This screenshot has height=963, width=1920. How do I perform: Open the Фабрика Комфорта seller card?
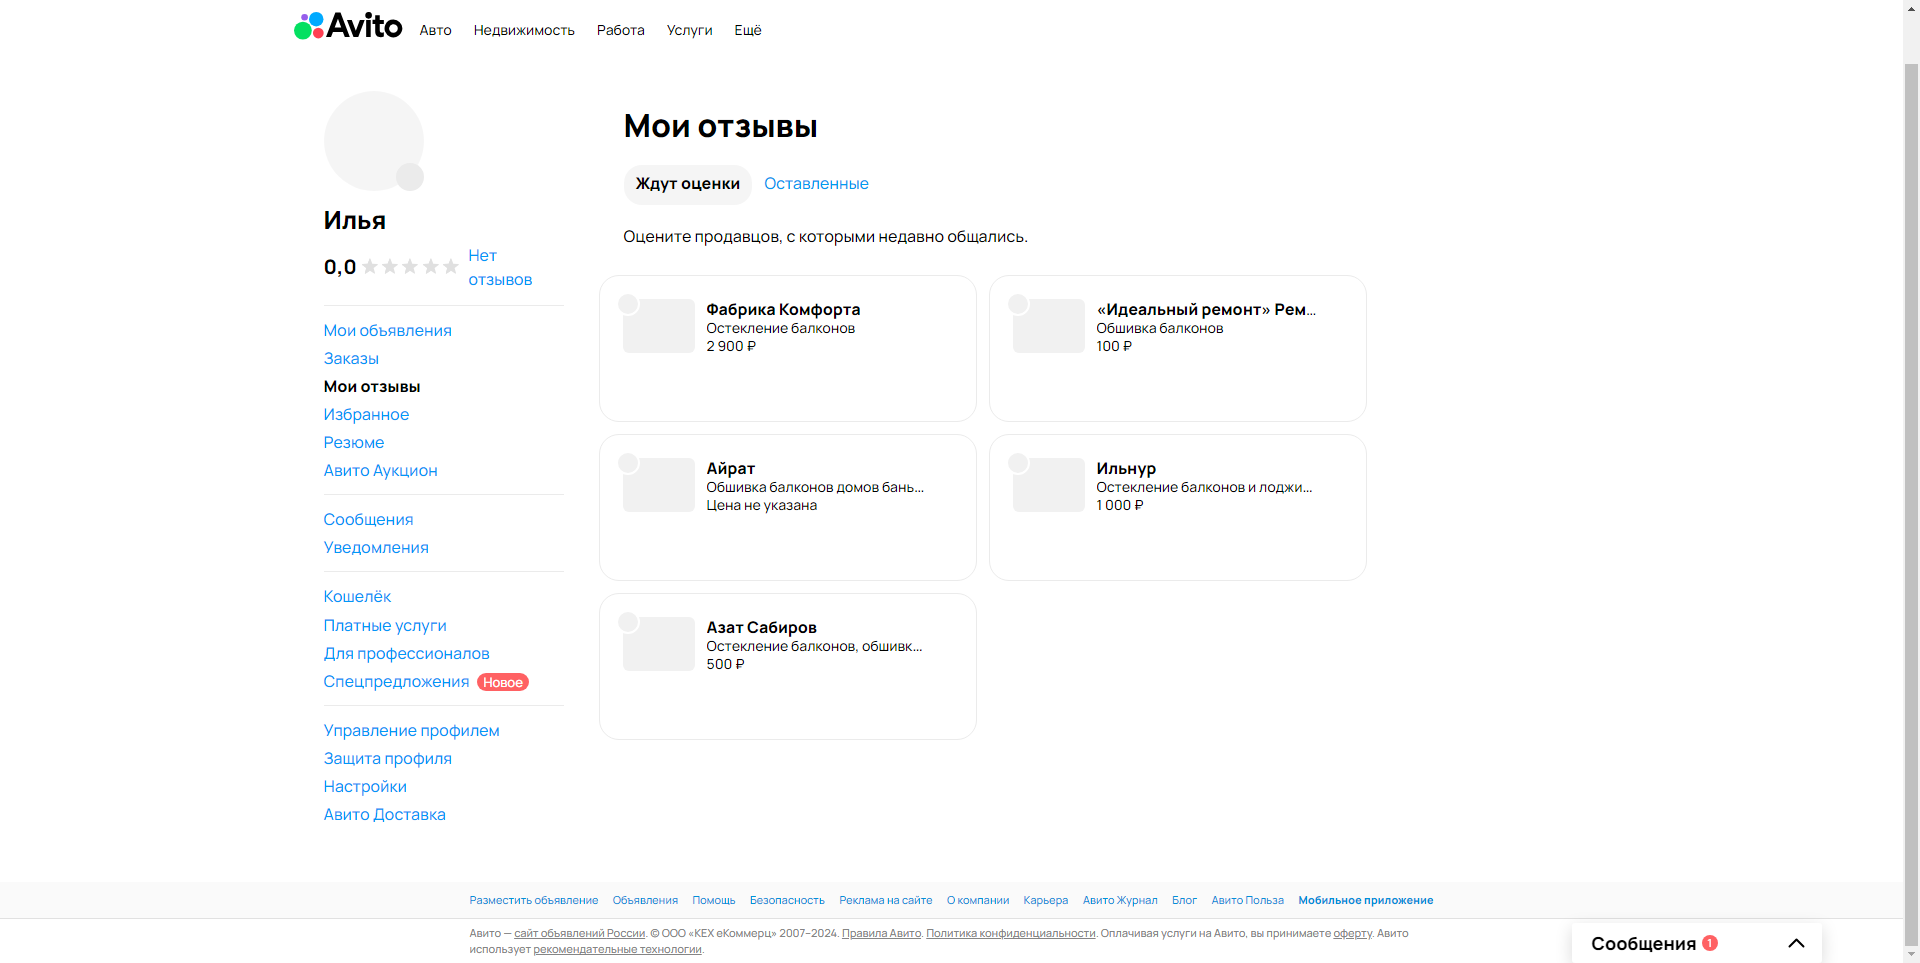coord(788,348)
